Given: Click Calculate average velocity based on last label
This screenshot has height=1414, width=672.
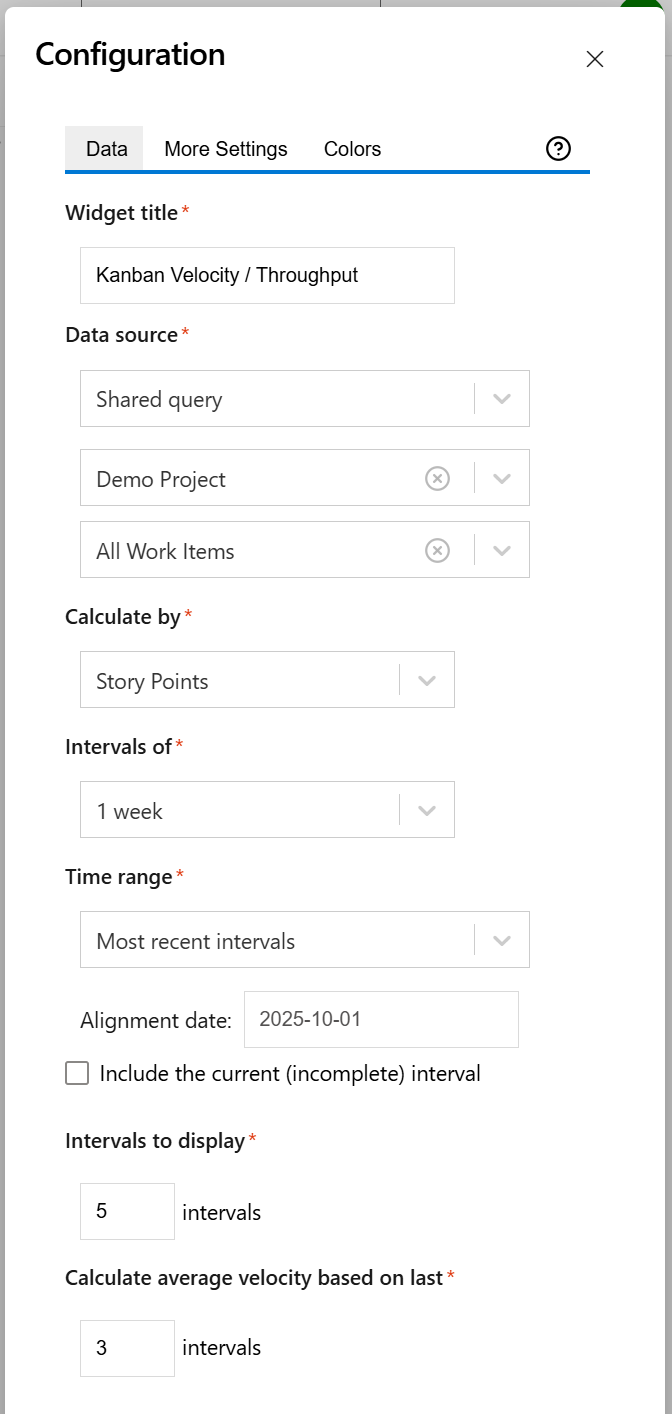Looking at the screenshot, I should coord(254,1277).
